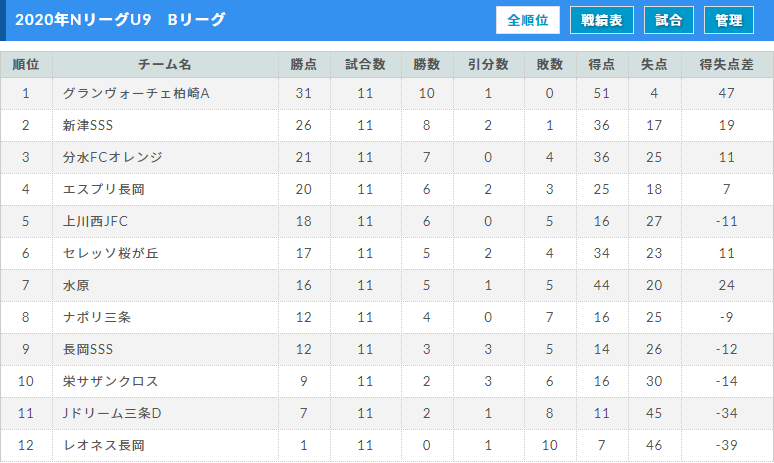Image resolution: width=774 pixels, height=463 pixels.
Task: Select team 長岡SSS
Action: pos(88,349)
